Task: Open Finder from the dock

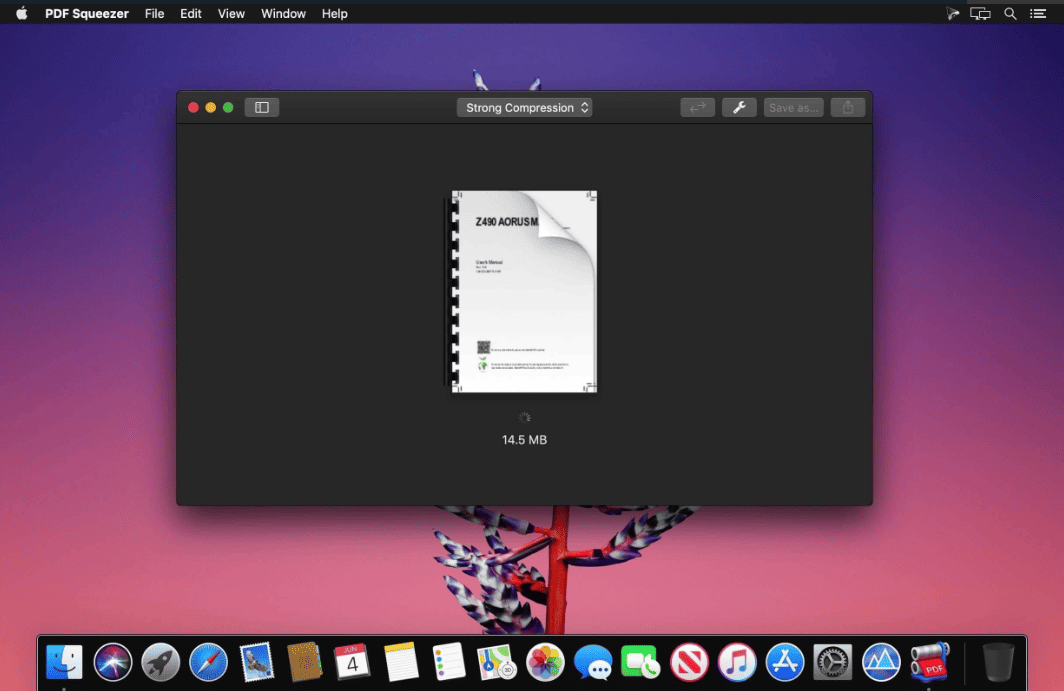Action: (x=64, y=662)
